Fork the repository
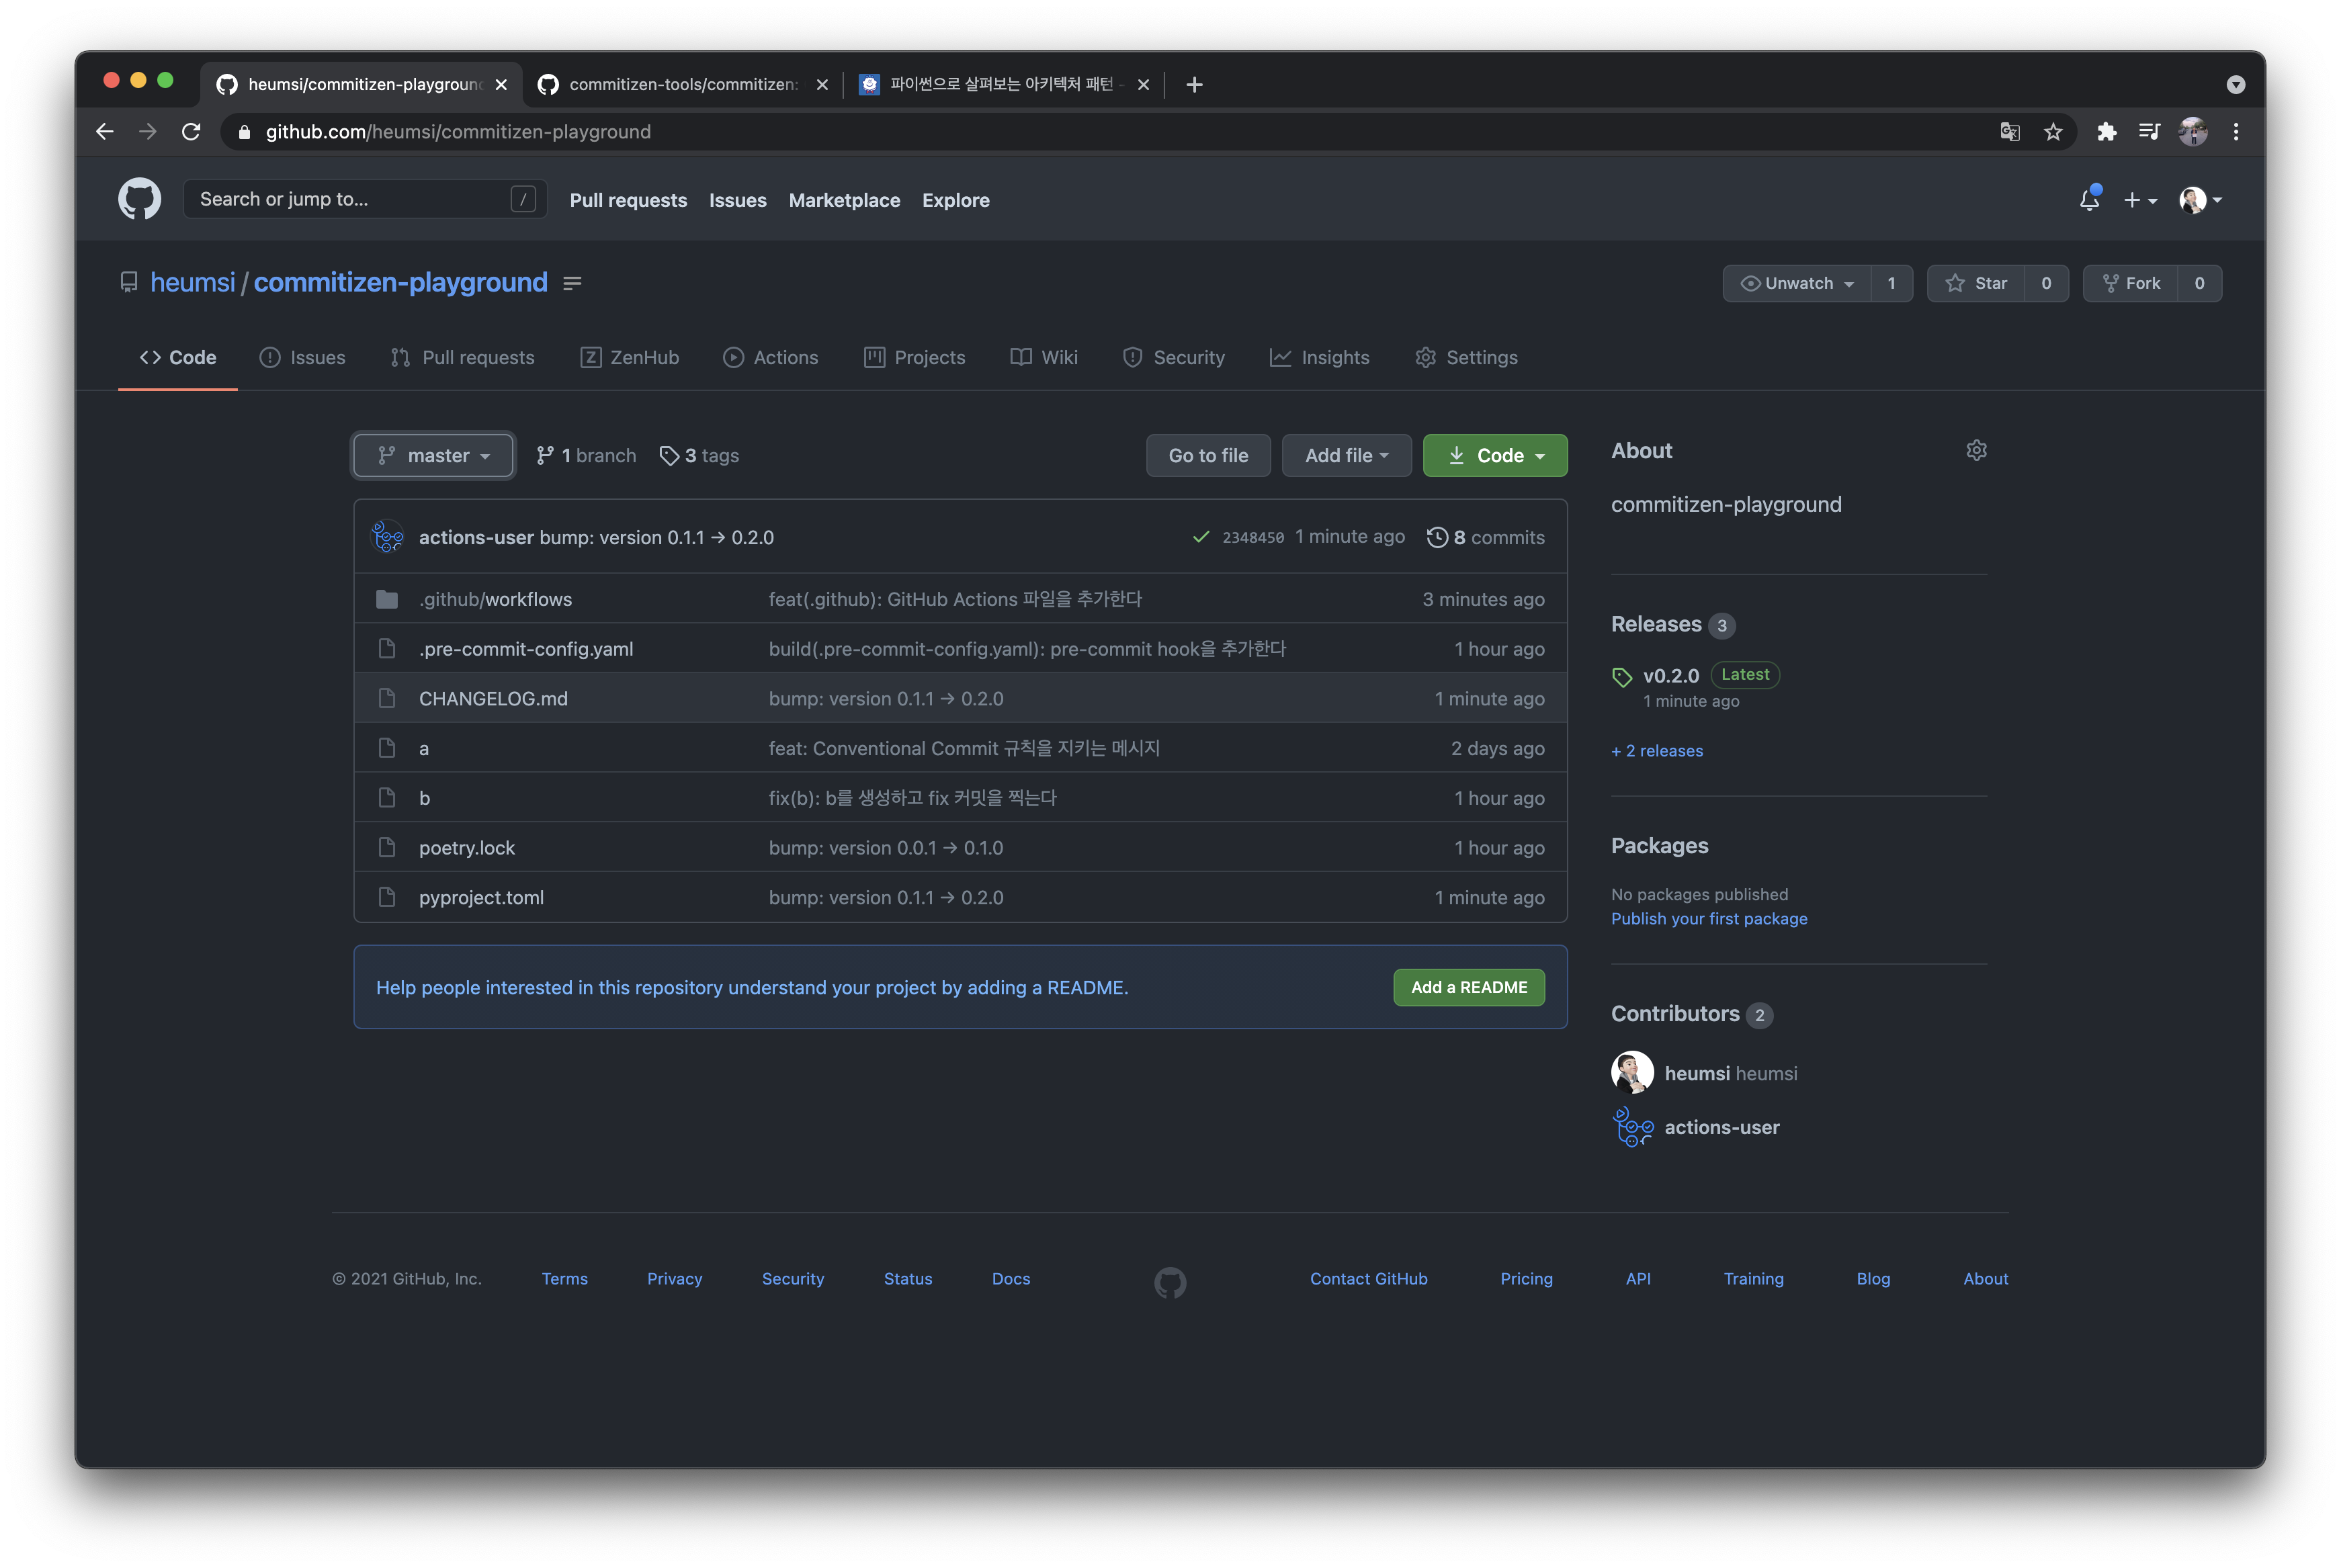The height and width of the screenshot is (1568, 2341). (x=2131, y=283)
